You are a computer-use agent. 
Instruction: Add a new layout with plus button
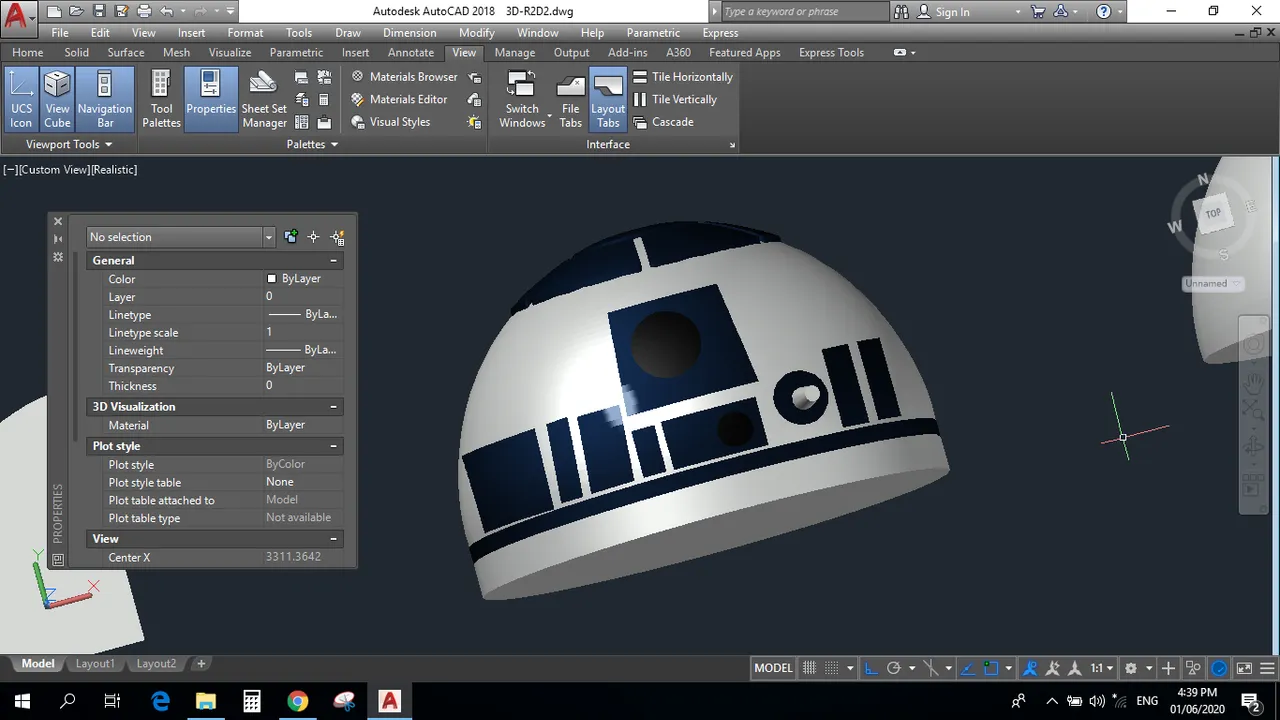[201, 664]
